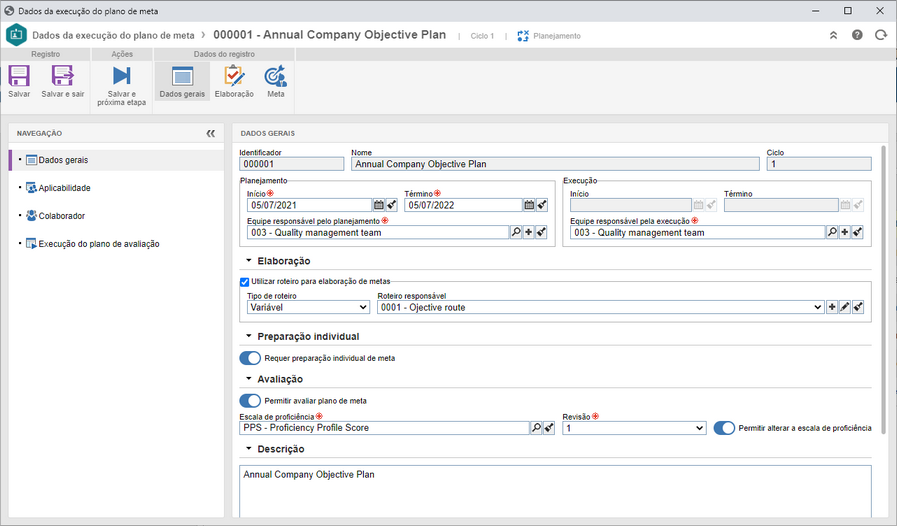Viewport: 897px width, 526px height.
Task: Search planning responsible team
Action: coord(516,232)
